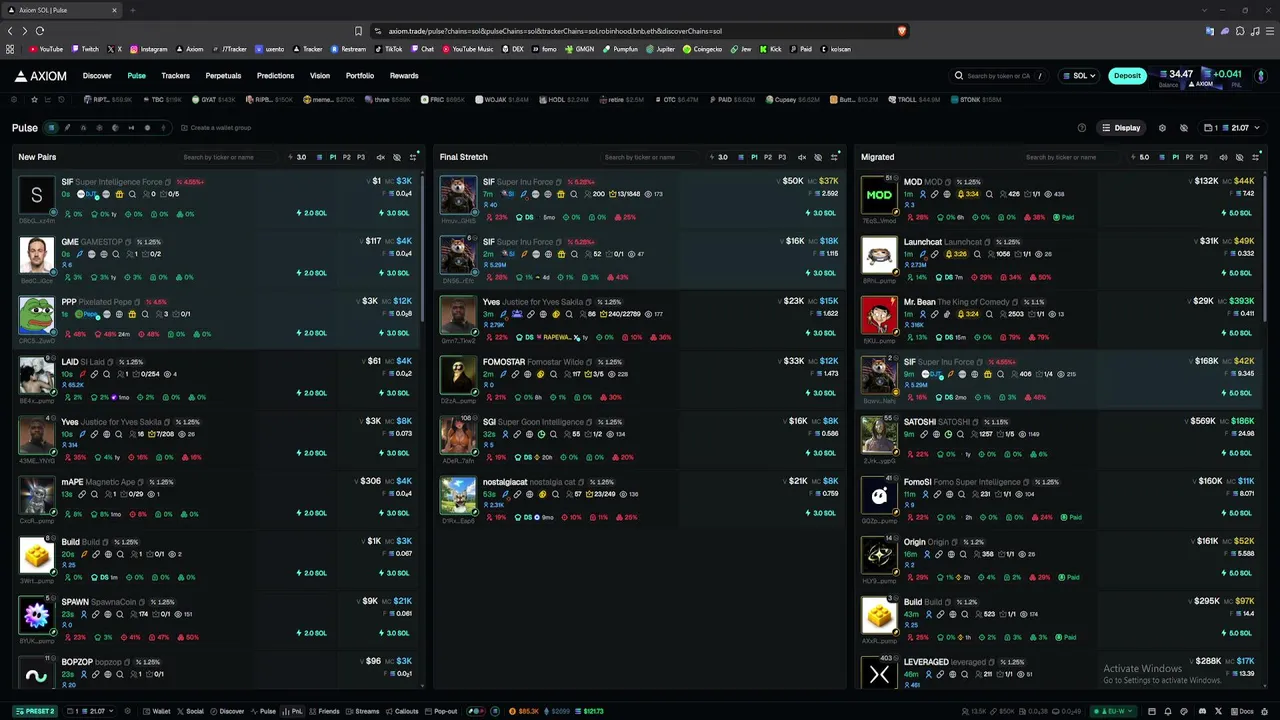Click the Deposit button

click(1127, 75)
